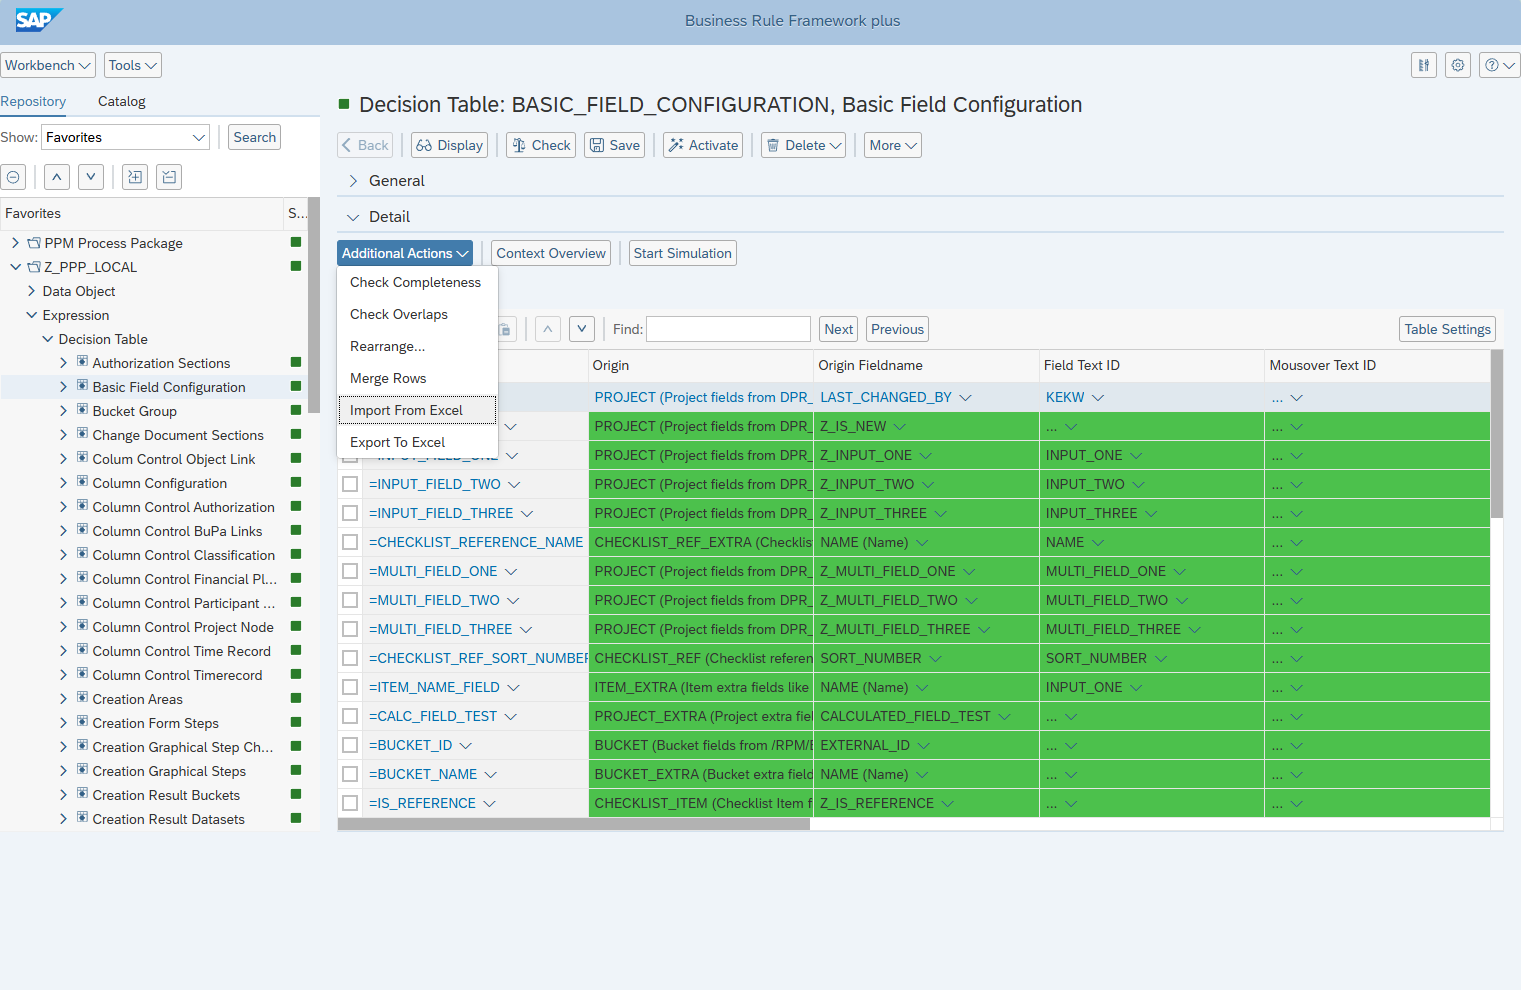Image resolution: width=1521 pixels, height=990 pixels.
Task: Tick the checkbox for the =INPUT_FIELD_TWO row
Action: pyautogui.click(x=350, y=484)
